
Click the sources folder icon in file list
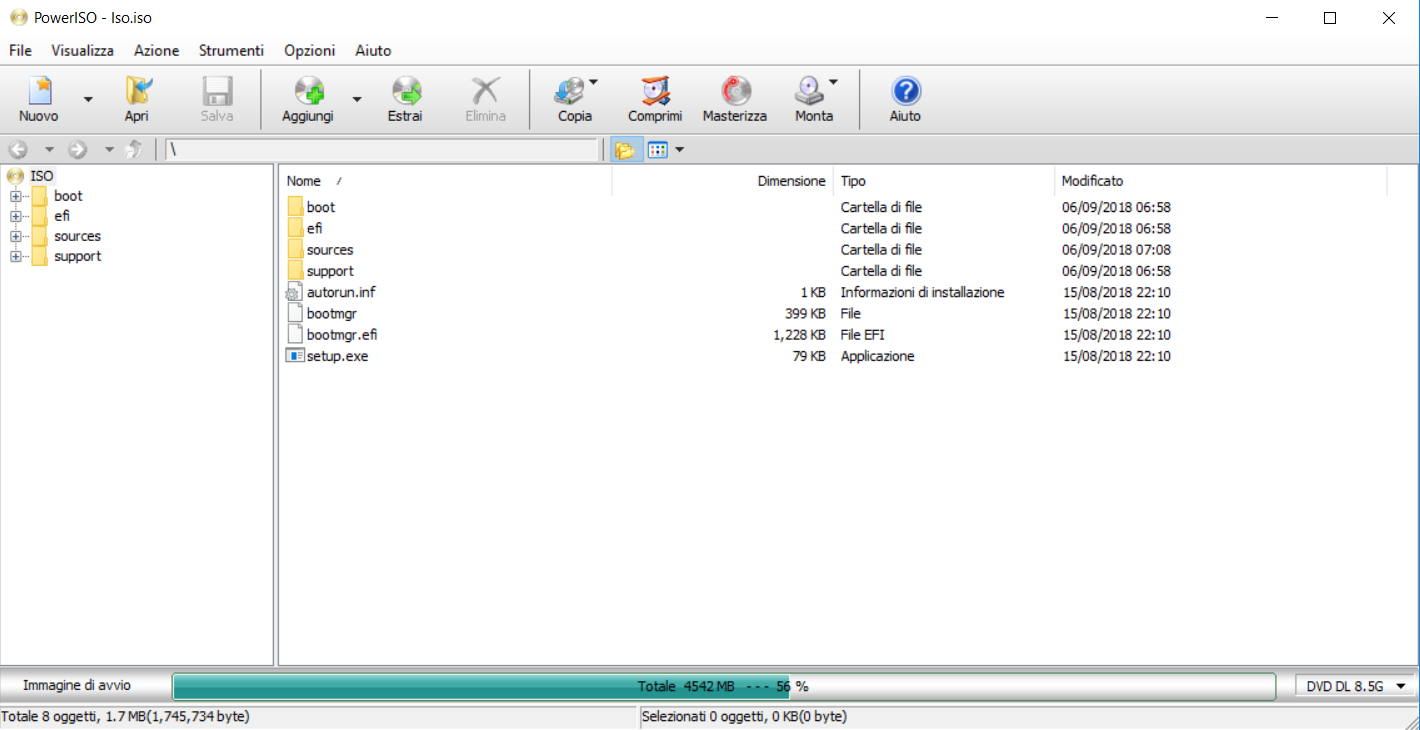[x=295, y=250]
